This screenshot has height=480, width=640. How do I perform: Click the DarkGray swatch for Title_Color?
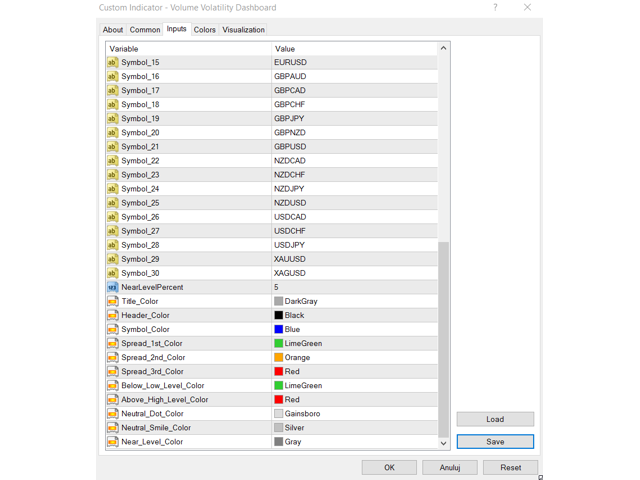tap(279, 302)
